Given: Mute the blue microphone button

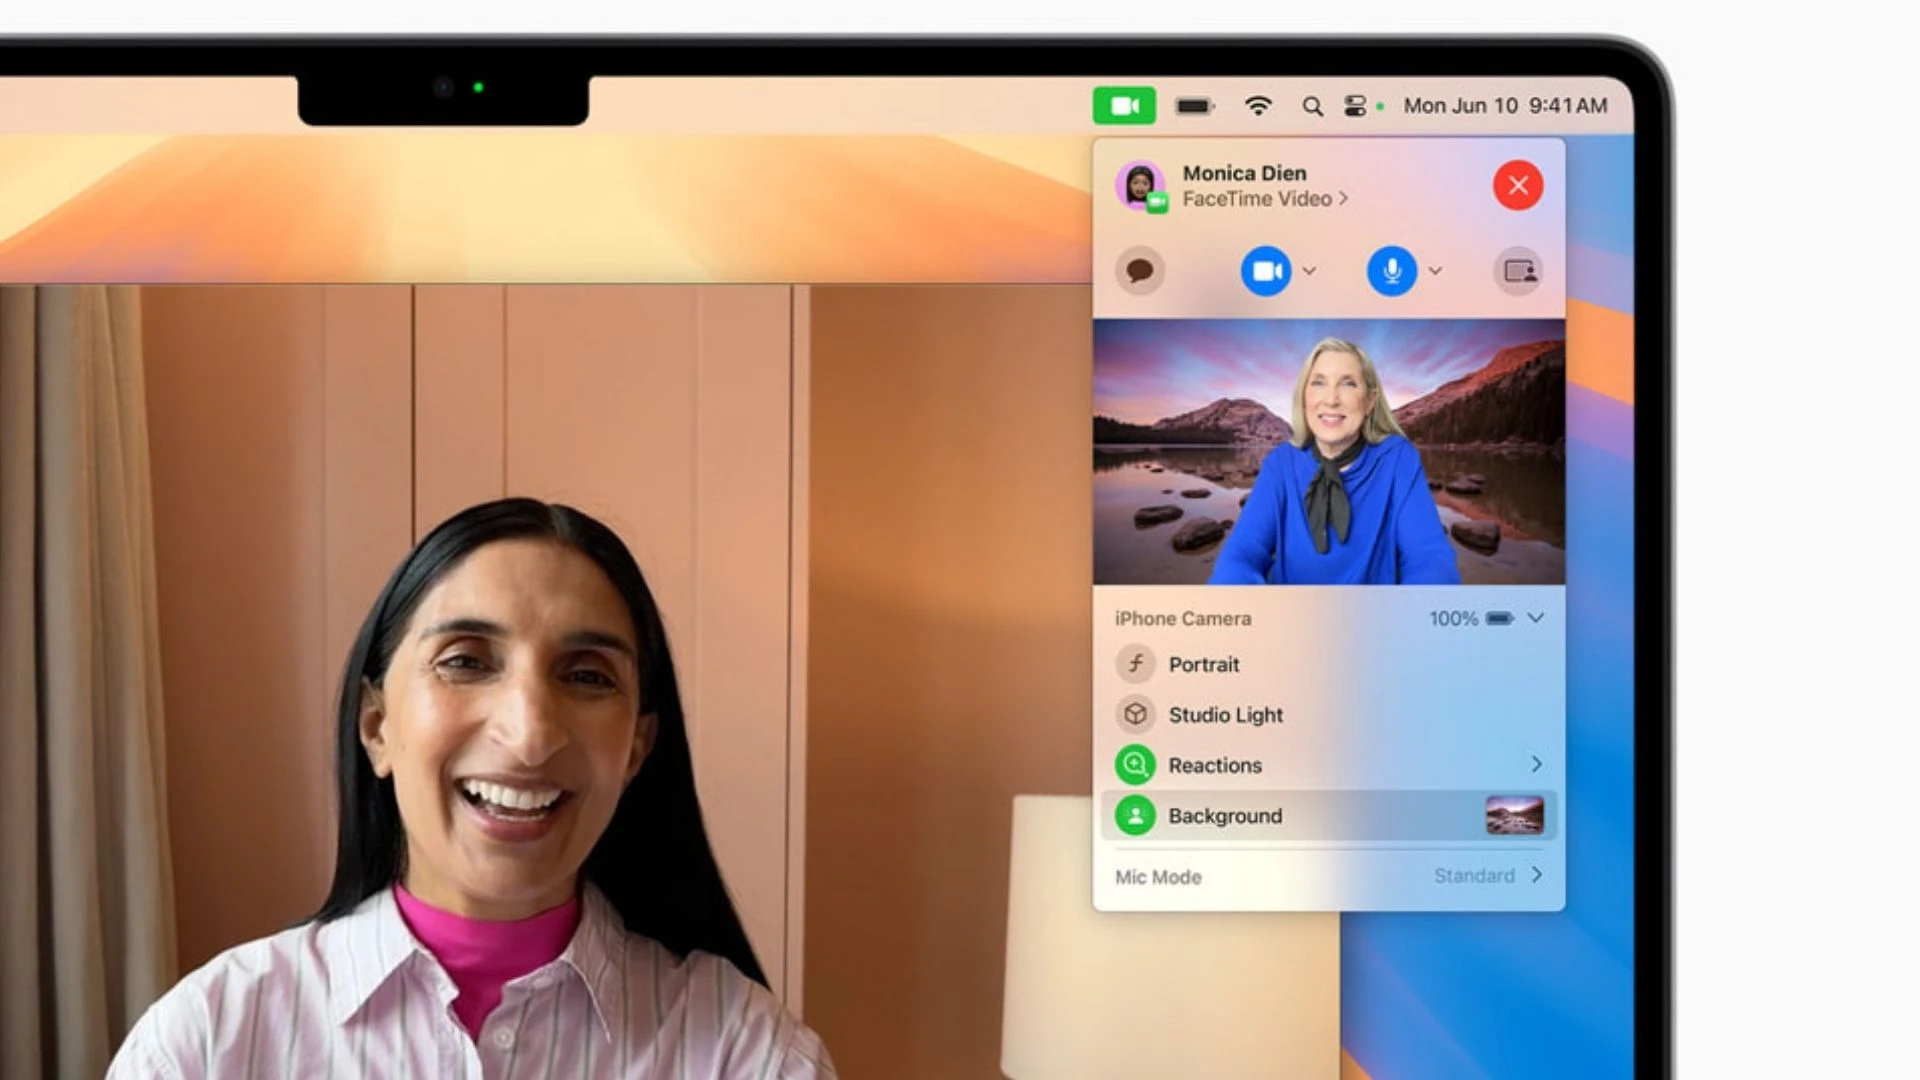Looking at the screenshot, I should point(1392,271).
